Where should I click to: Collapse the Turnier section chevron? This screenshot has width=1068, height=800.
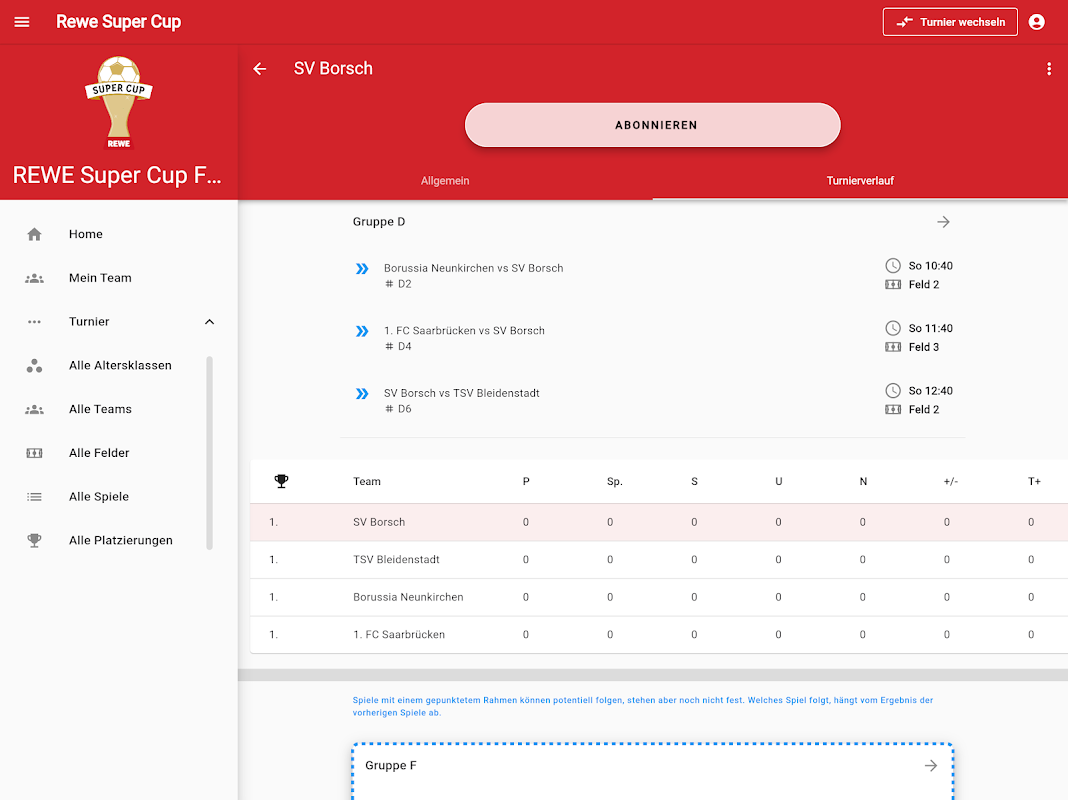pyautogui.click(x=209, y=322)
